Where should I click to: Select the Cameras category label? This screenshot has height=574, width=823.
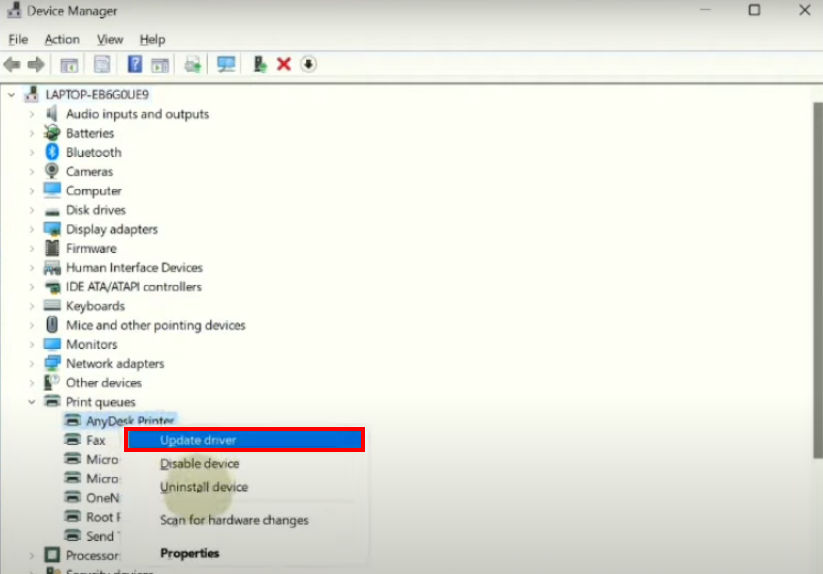click(x=89, y=172)
